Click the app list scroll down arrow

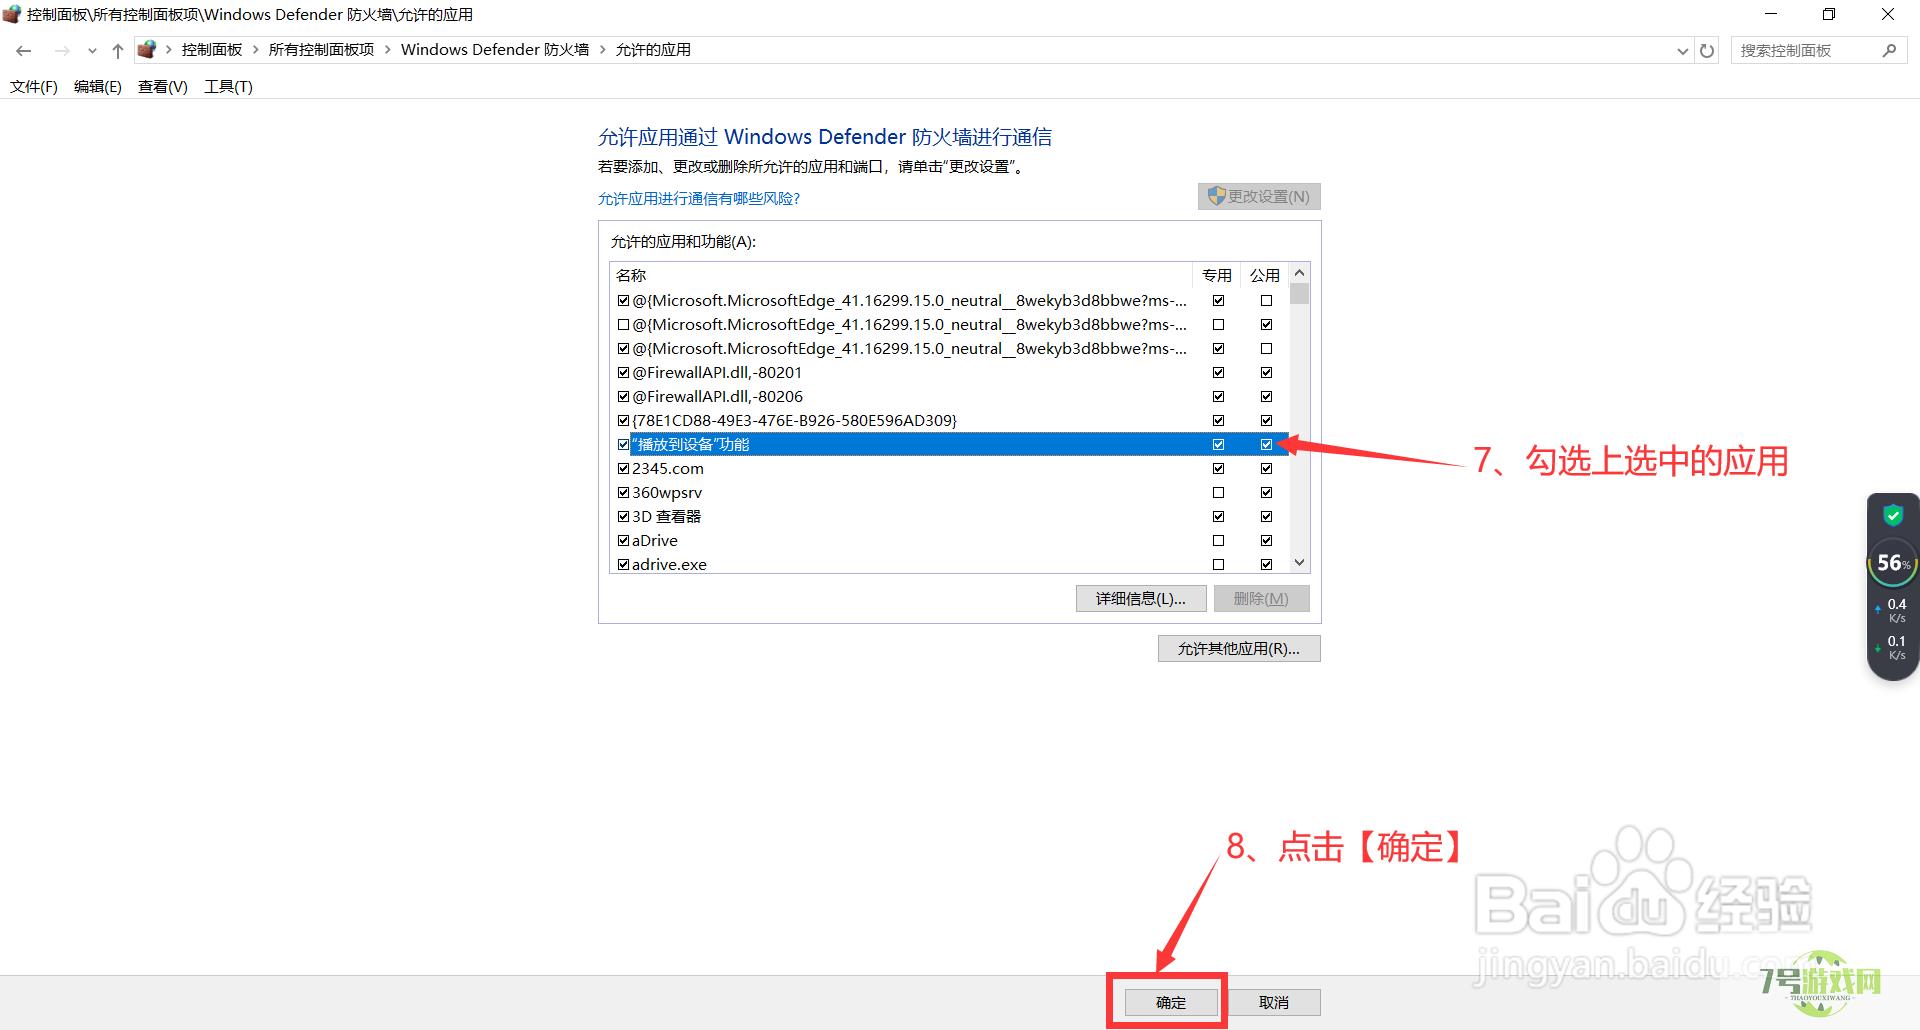(x=1299, y=563)
